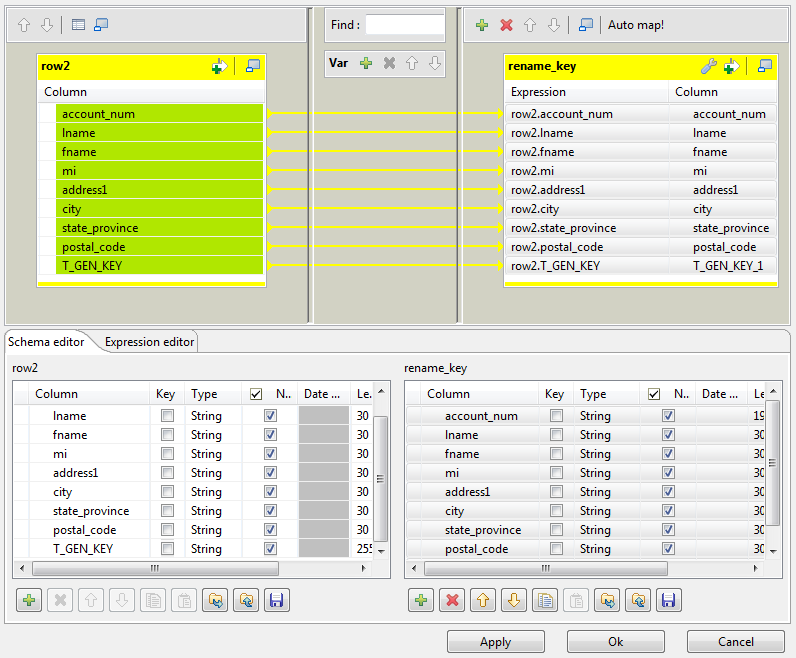Add a new variable in Var panel
796x658 pixels.
366,63
